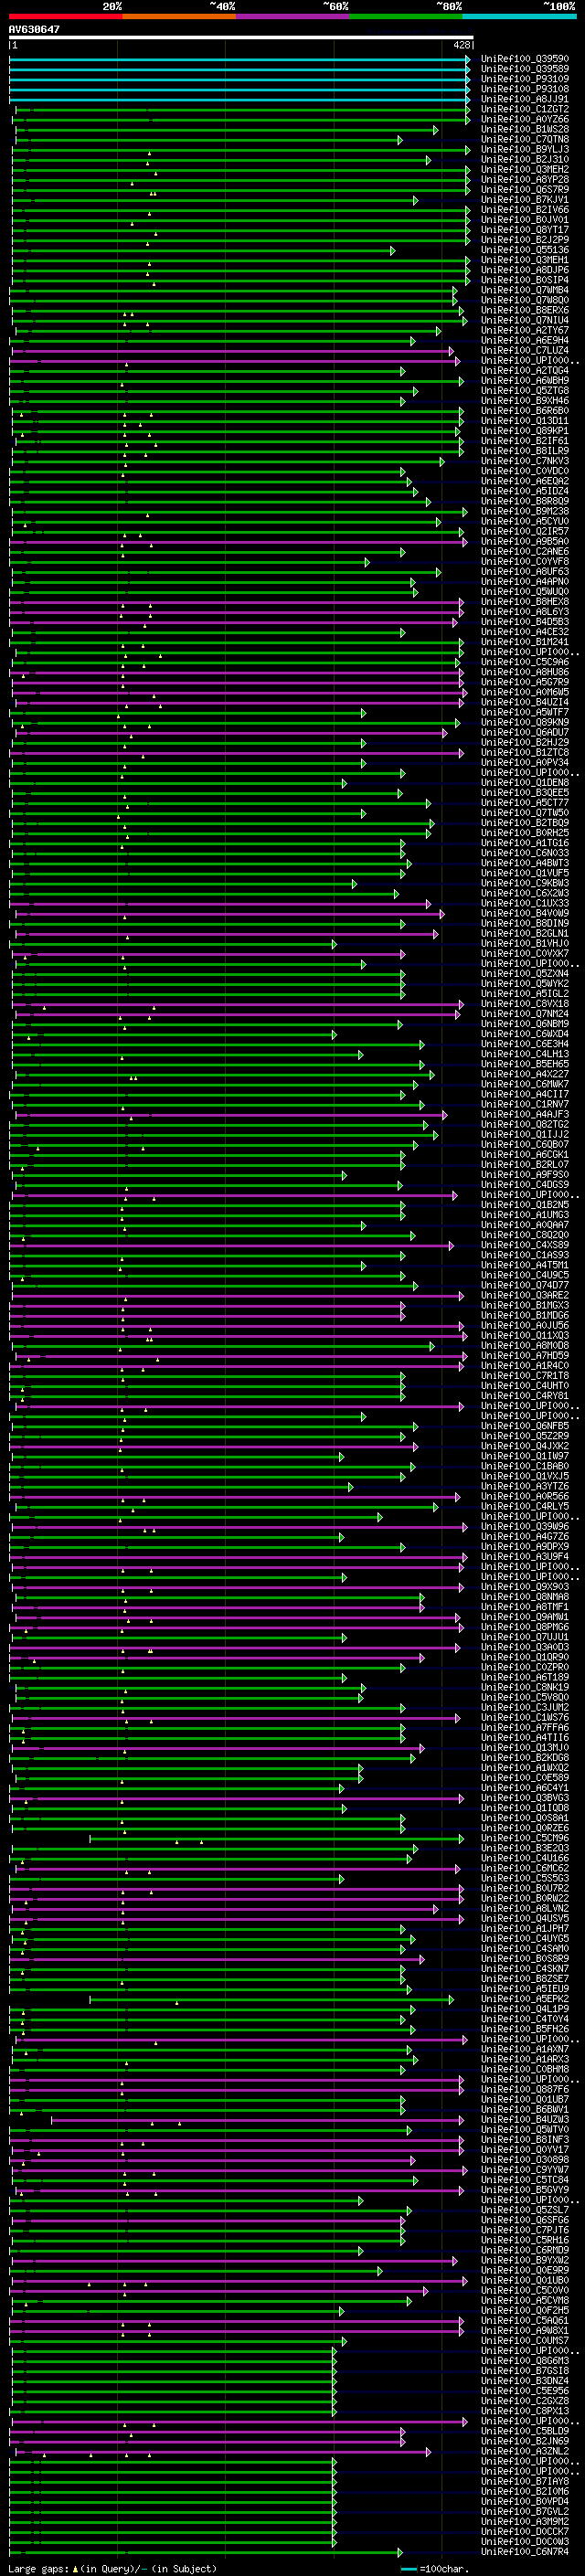This screenshot has height=2576, width=585.
Task: Select the UniRef100_B8ERX6 label
Action: point(525,310)
